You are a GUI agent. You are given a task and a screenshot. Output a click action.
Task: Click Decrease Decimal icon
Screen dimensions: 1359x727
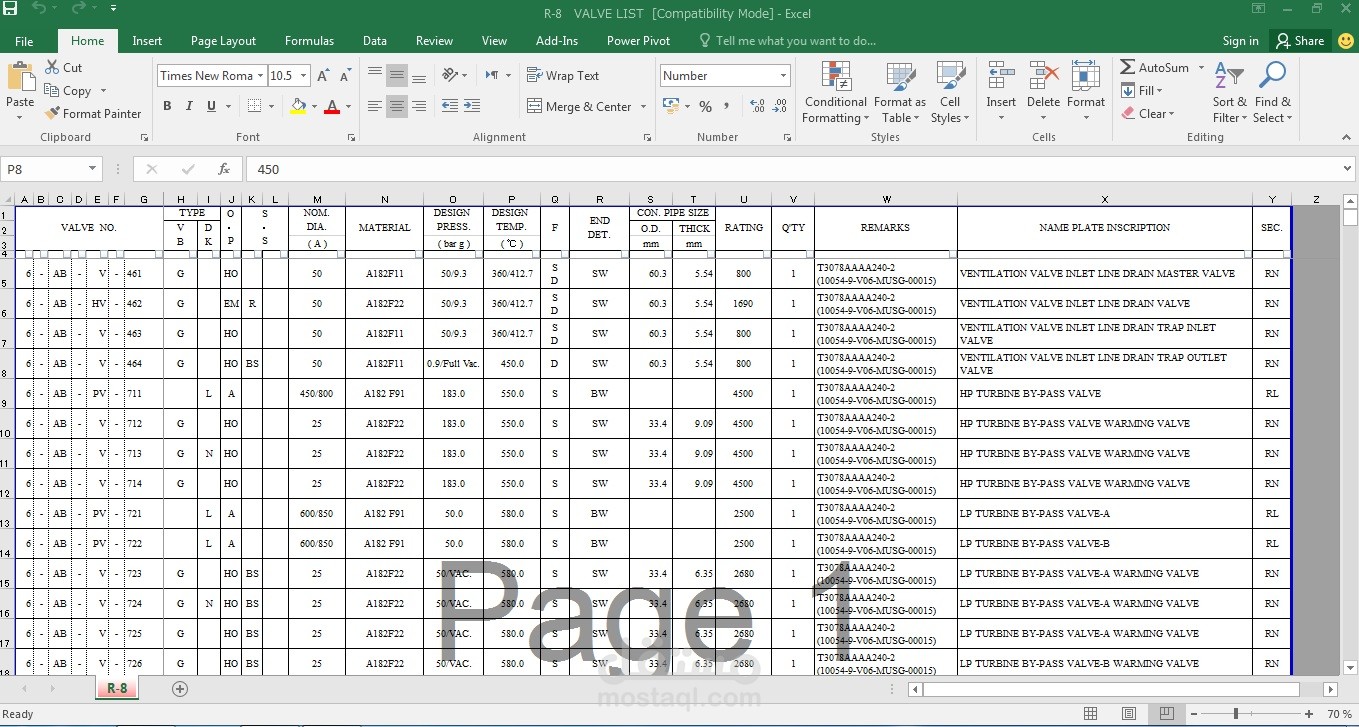[779, 106]
